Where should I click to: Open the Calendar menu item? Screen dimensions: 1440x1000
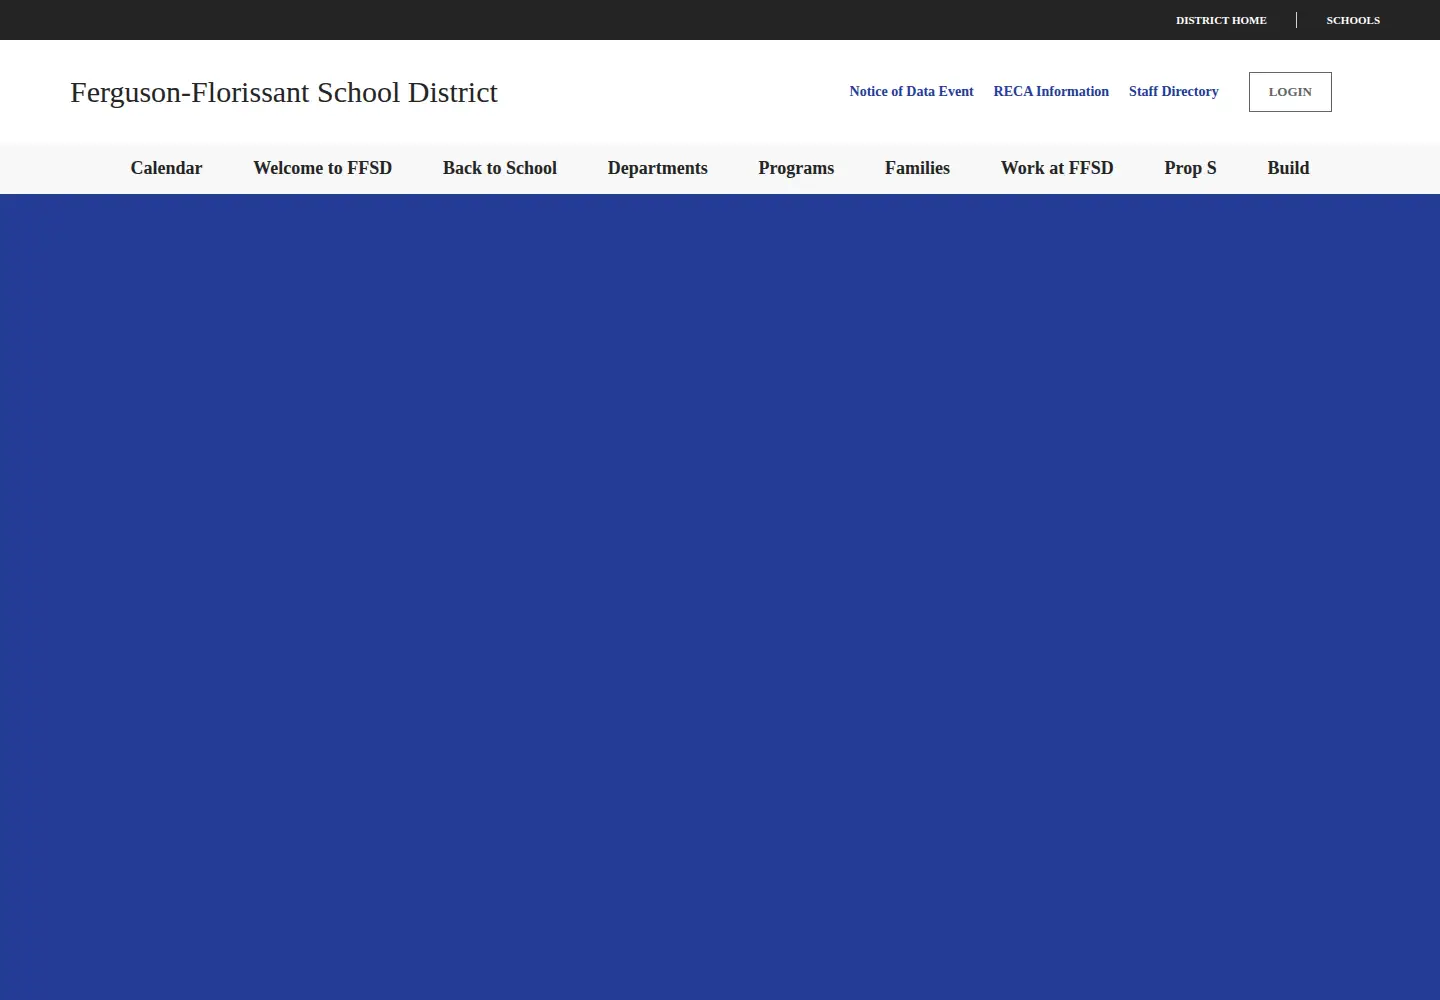166,168
